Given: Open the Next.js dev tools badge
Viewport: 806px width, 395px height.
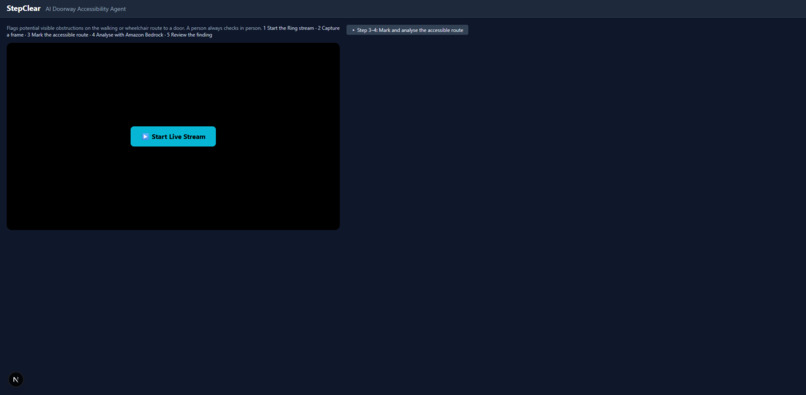Looking at the screenshot, I should pyautogui.click(x=16, y=380).
